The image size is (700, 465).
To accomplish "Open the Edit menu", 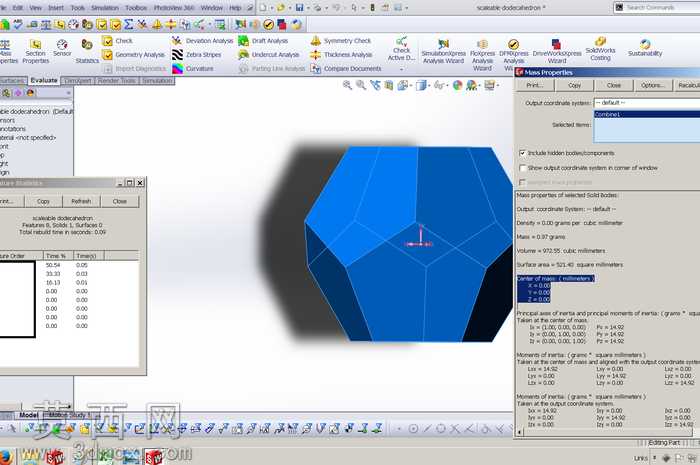I will [x=17, y=8].
